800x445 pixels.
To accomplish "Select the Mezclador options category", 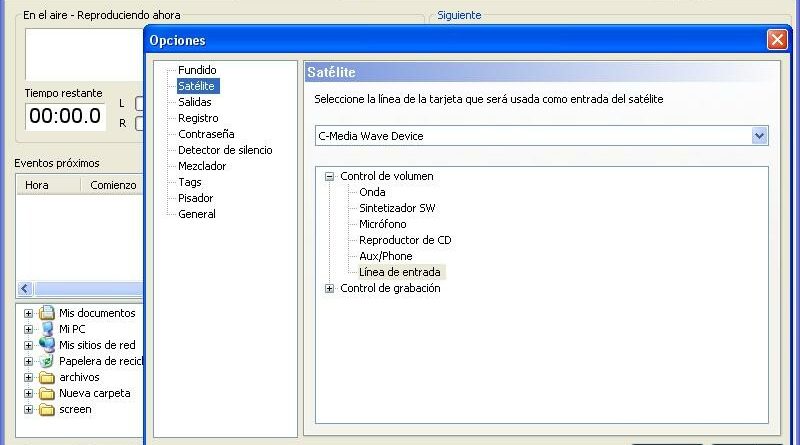I will click(x=202, y=166).
